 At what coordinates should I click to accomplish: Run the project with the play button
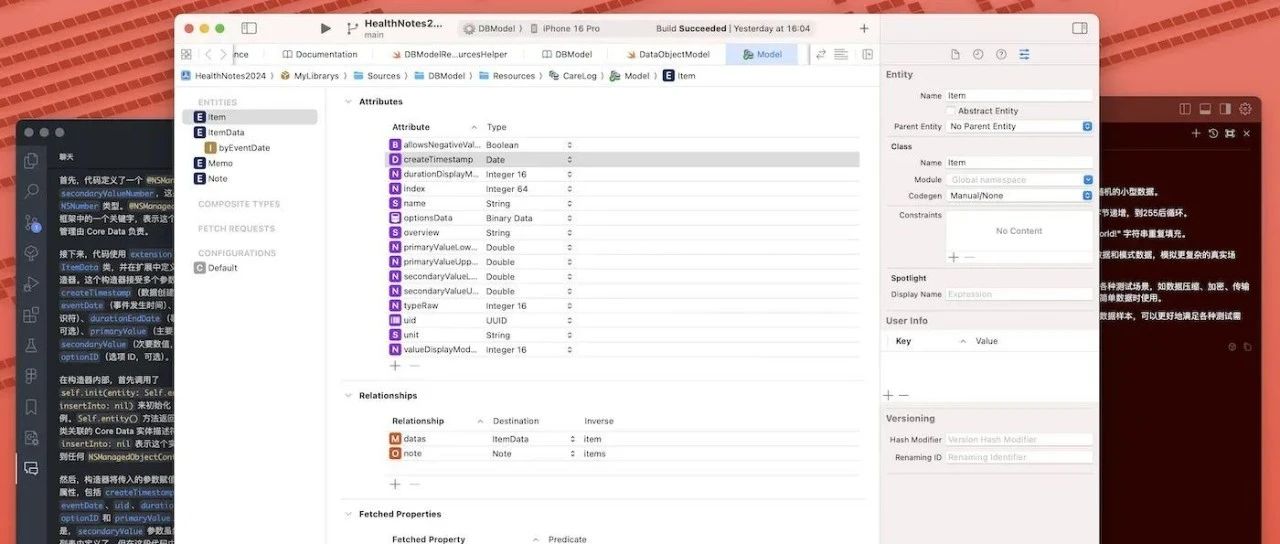click(326, 29)
